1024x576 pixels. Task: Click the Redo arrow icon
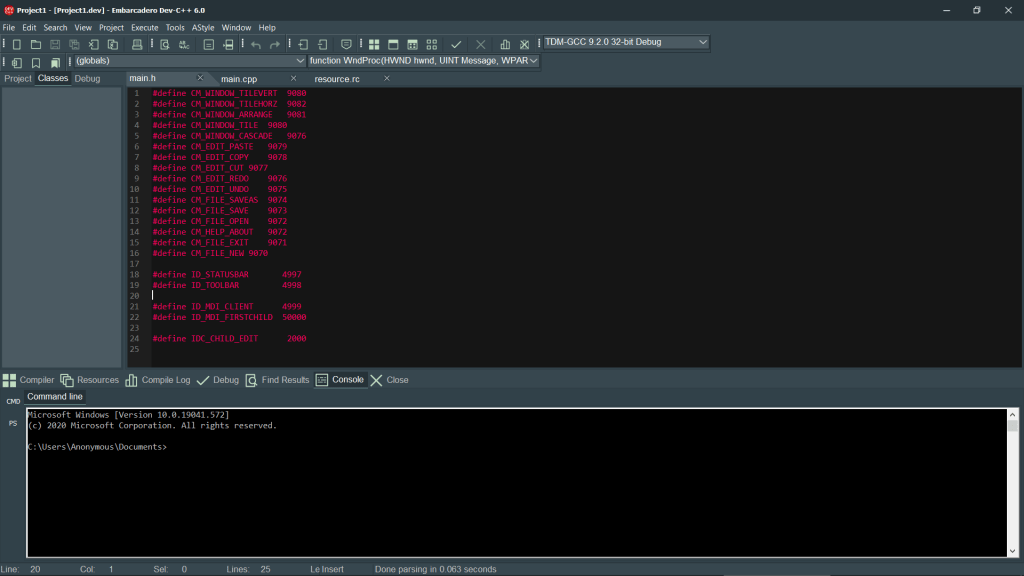[x=273, y=44]
